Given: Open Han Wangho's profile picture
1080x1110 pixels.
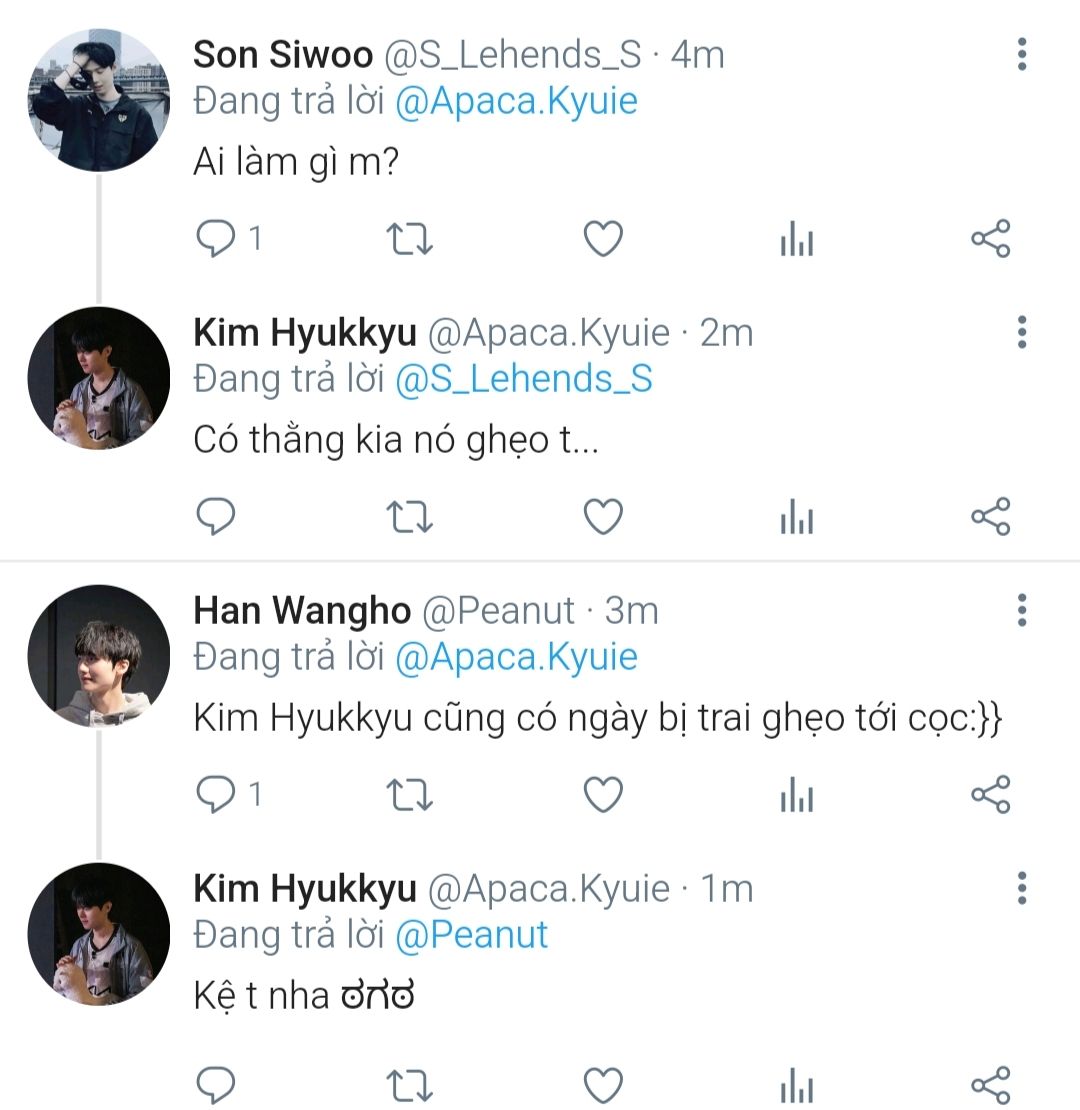Looking at the screenshot, I should pyautogui.click(x=98, y=656).
